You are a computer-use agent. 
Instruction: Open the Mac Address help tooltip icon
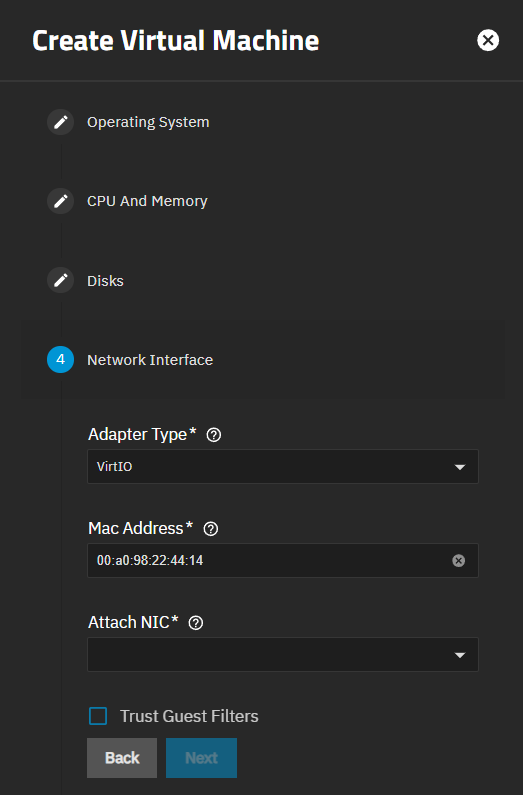point(211,529)
